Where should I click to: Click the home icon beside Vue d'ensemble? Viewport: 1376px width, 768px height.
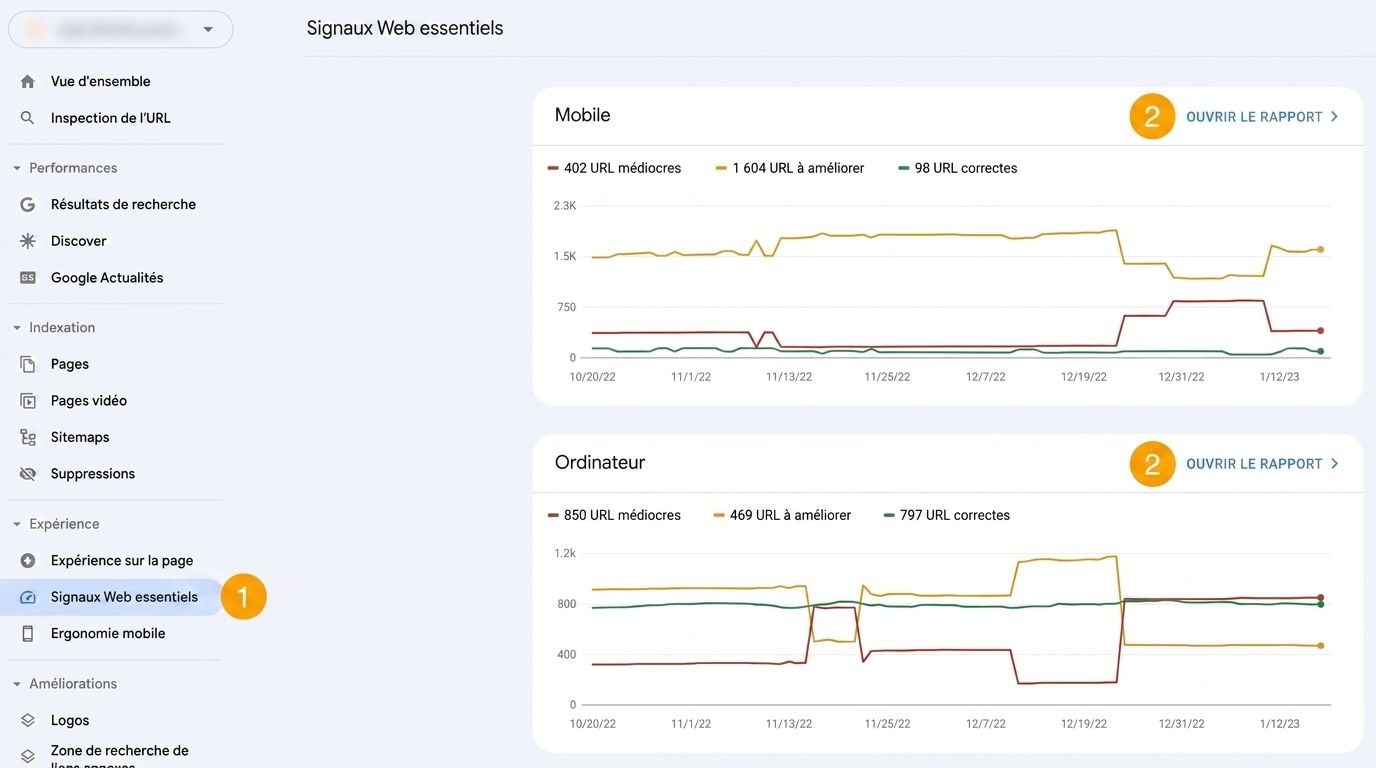click(28, 82)
